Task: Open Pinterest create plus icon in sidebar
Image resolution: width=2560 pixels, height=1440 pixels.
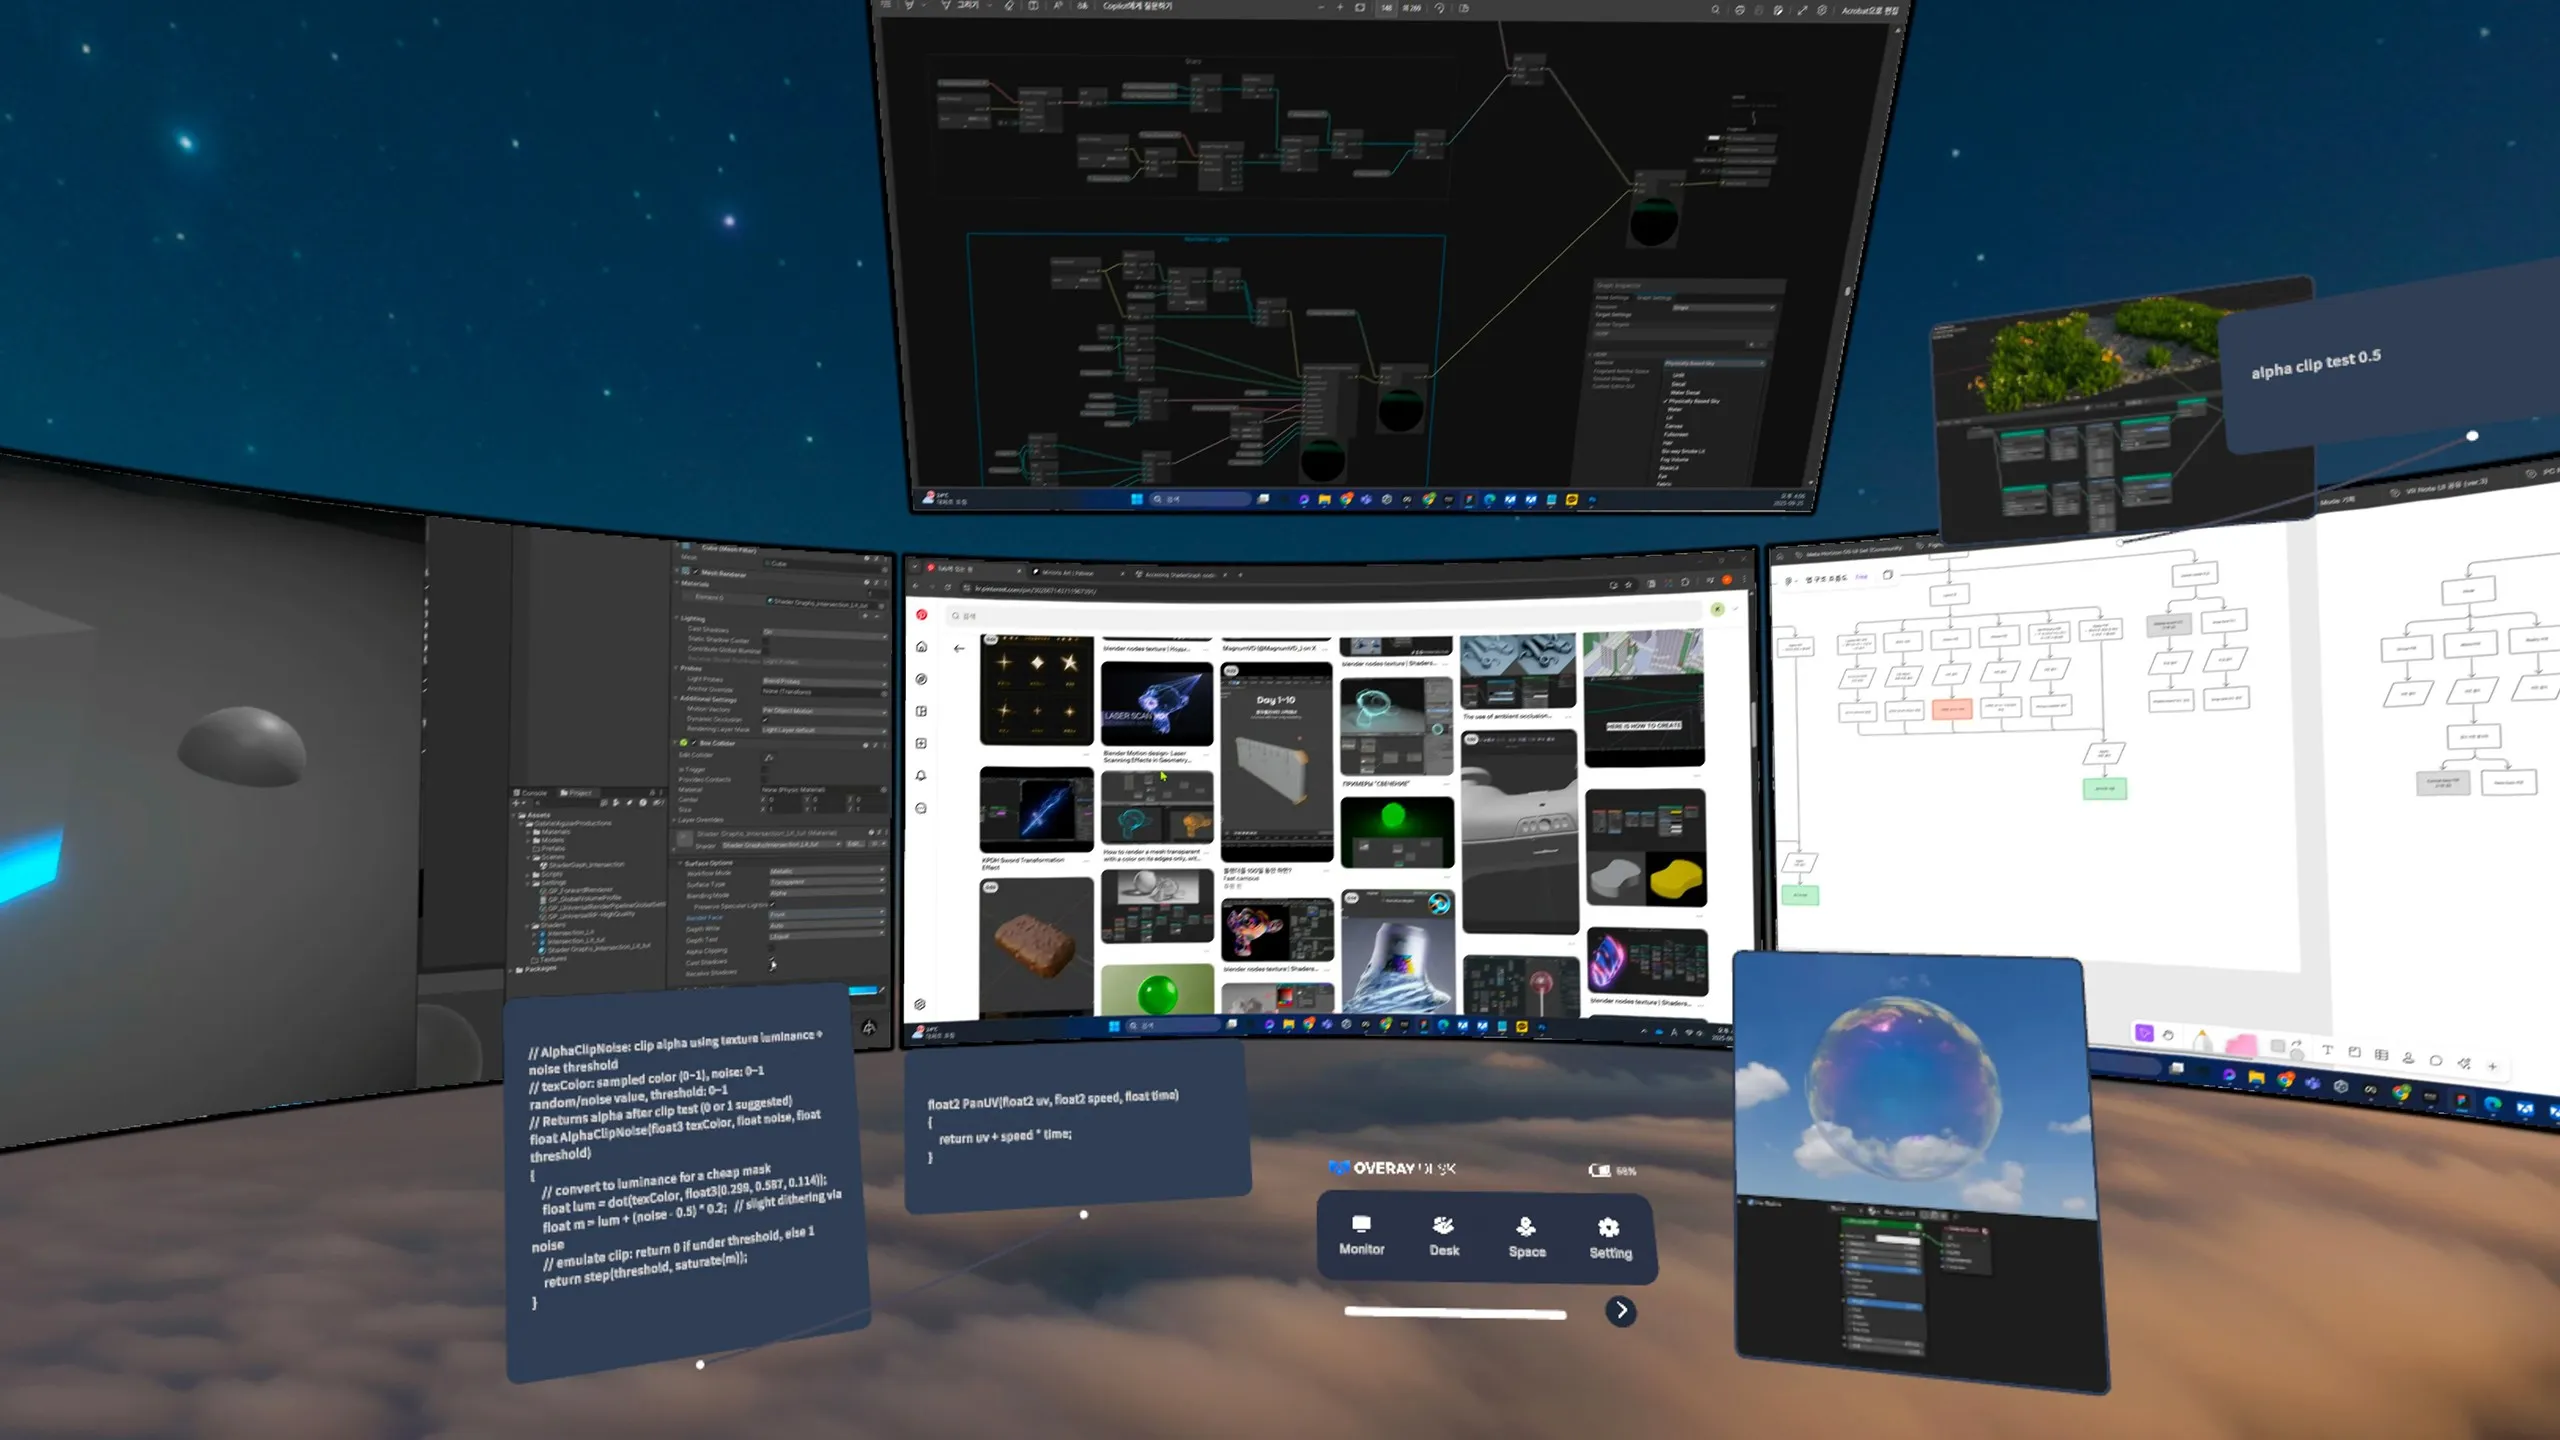Action: click(922, 743)
